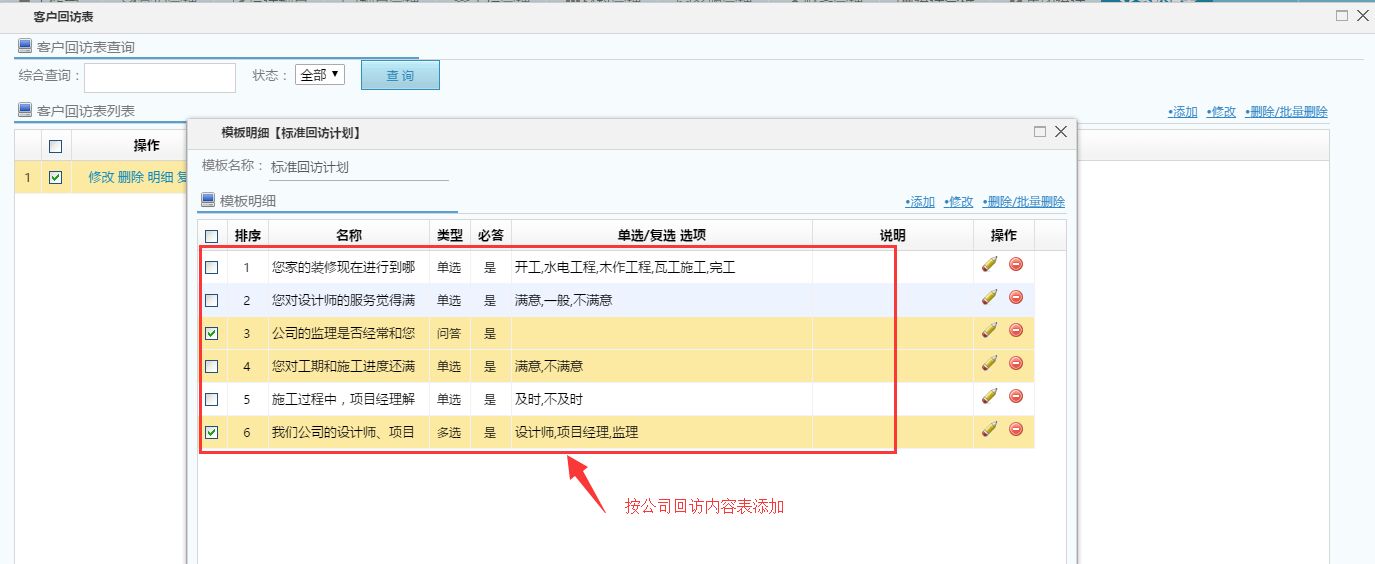Uncheck the box for question row 3
The height and width of the screenshot is (564, 1375).
[x=211, y=334]
